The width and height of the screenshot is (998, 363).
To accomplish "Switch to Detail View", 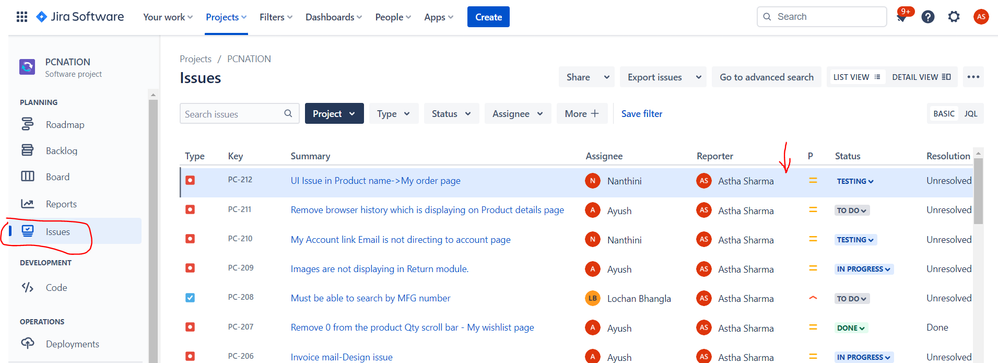I will pyautogui.click(x=921, y=77).
